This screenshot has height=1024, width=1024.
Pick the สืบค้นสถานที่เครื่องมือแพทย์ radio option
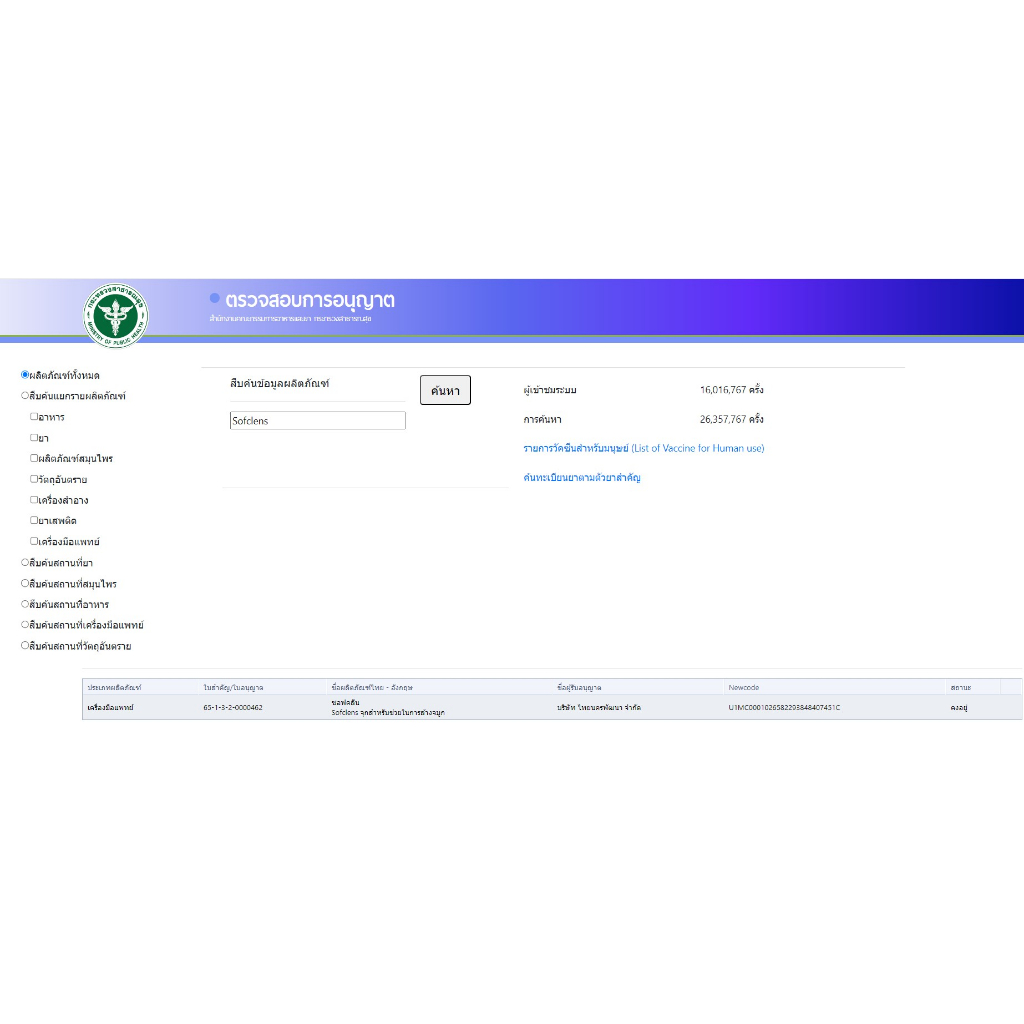(x=25, y=625)
